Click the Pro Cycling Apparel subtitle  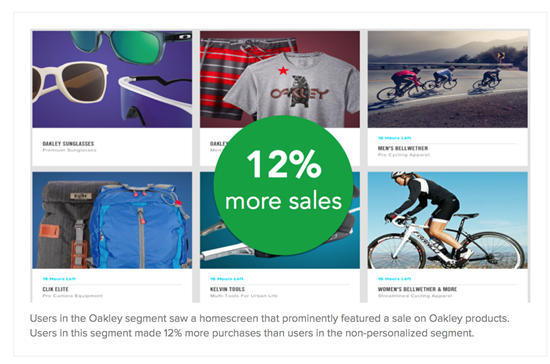pyautogui.click(x=404, y=155)
